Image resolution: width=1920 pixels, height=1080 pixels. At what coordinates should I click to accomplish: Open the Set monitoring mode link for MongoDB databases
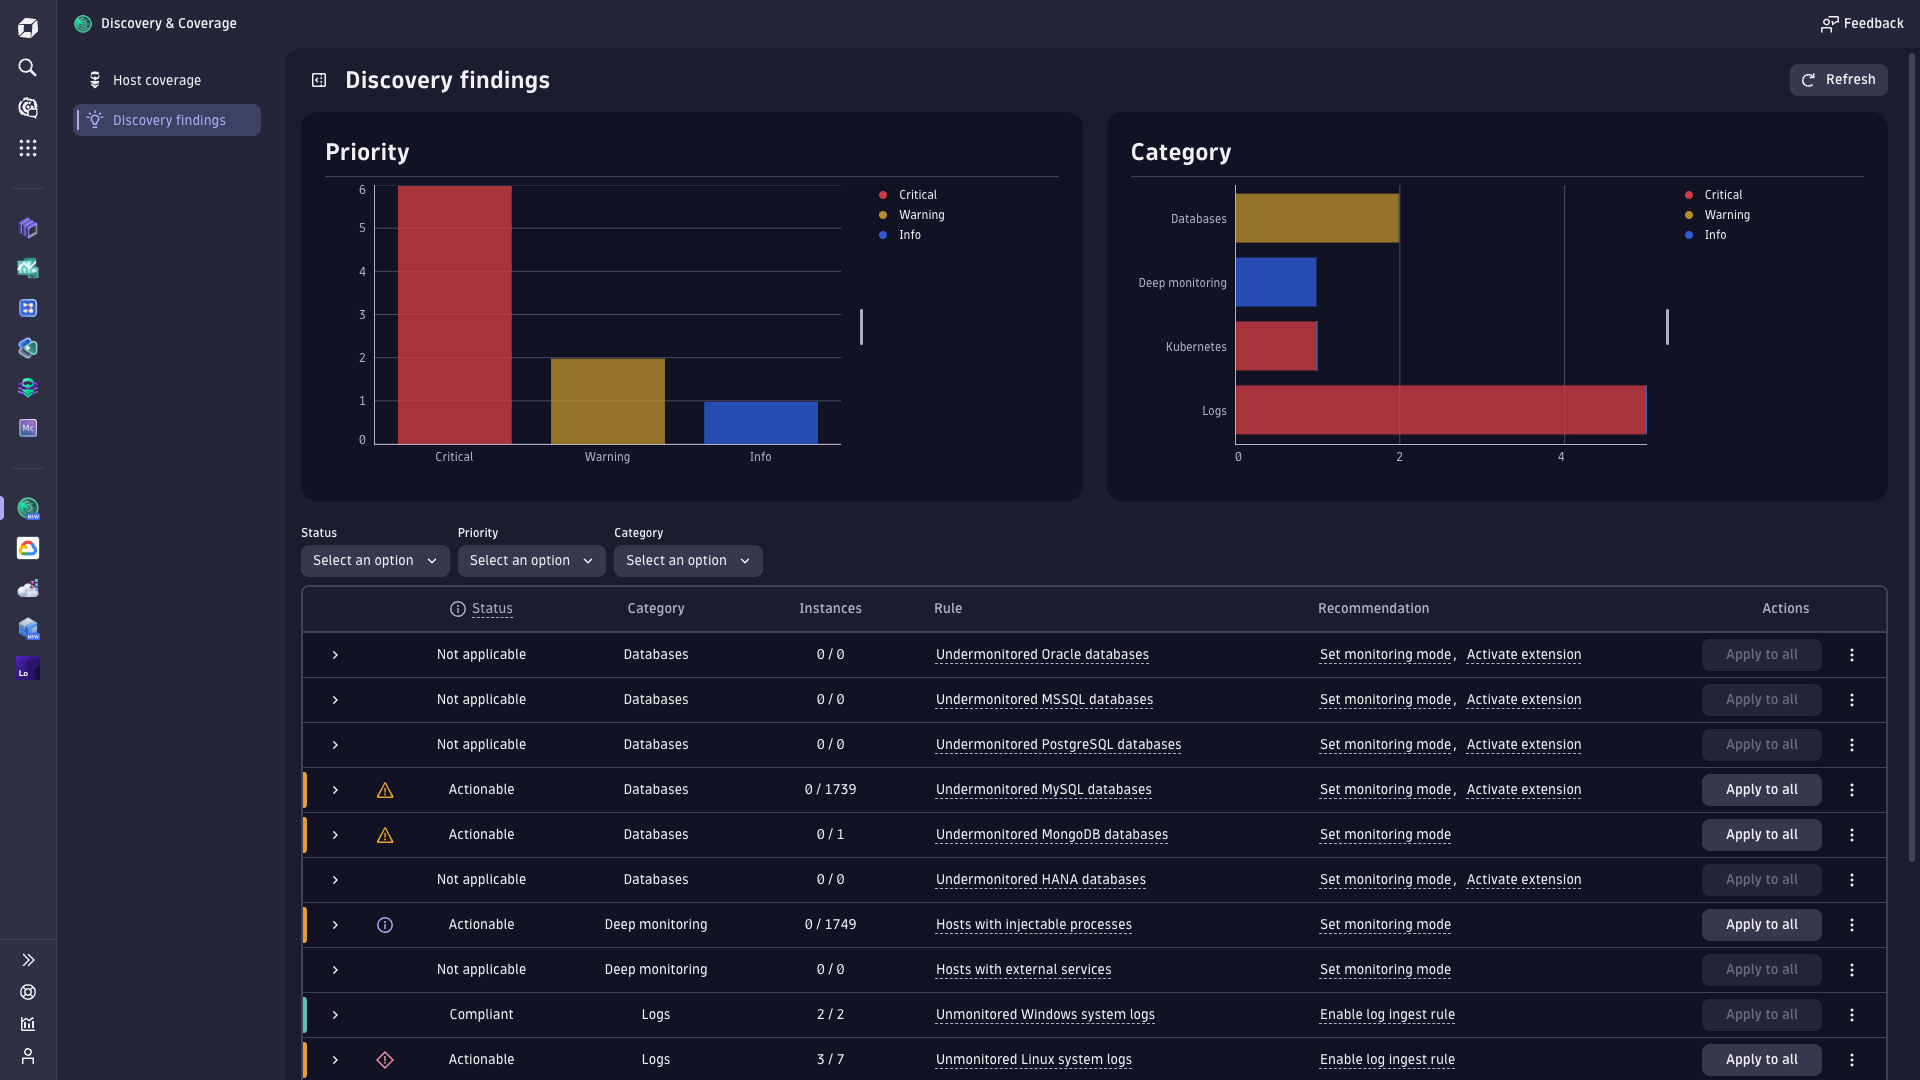pyautogui.click(x=1385, y=835)
